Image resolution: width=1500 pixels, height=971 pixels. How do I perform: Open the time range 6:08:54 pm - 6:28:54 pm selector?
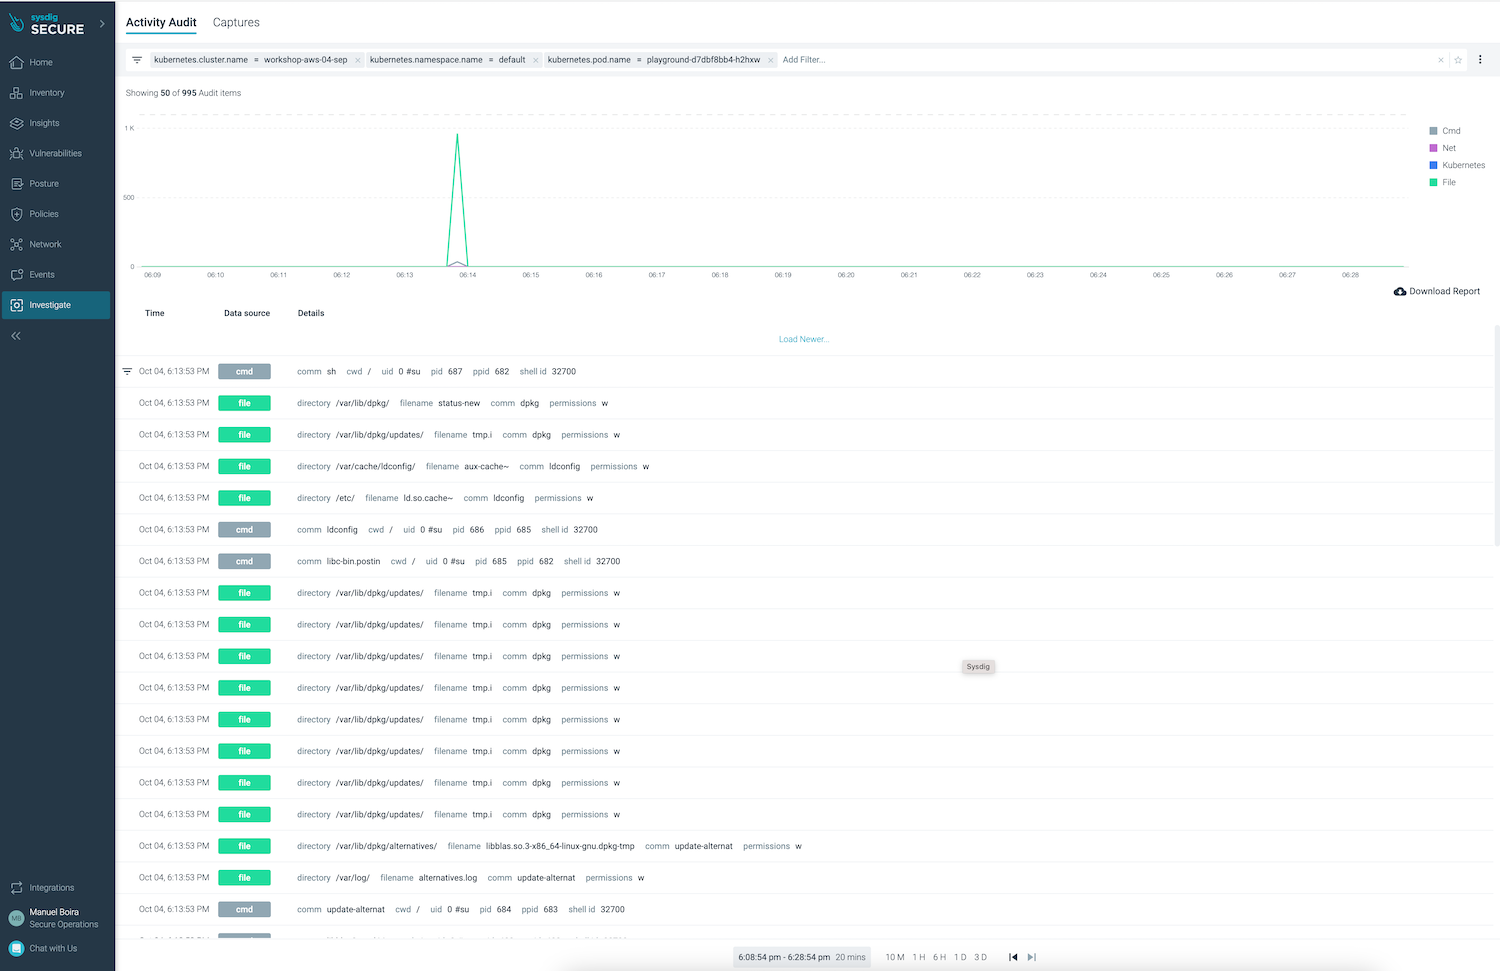click(x=802, y=957)
